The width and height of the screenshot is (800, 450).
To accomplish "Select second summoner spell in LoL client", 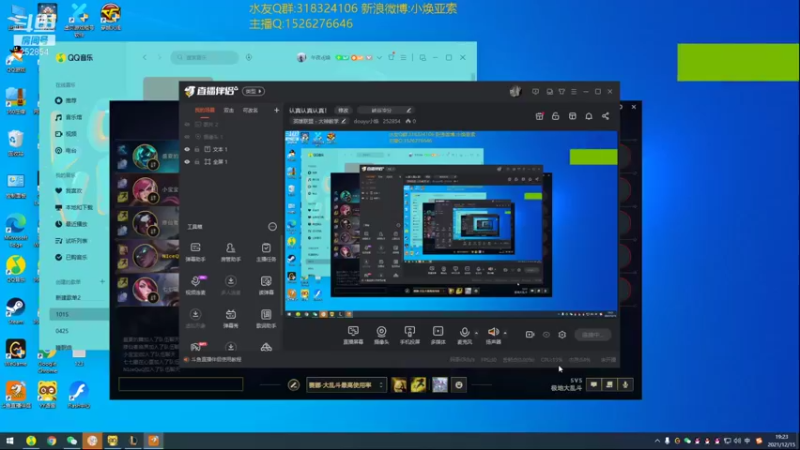I will click(418, 385).
